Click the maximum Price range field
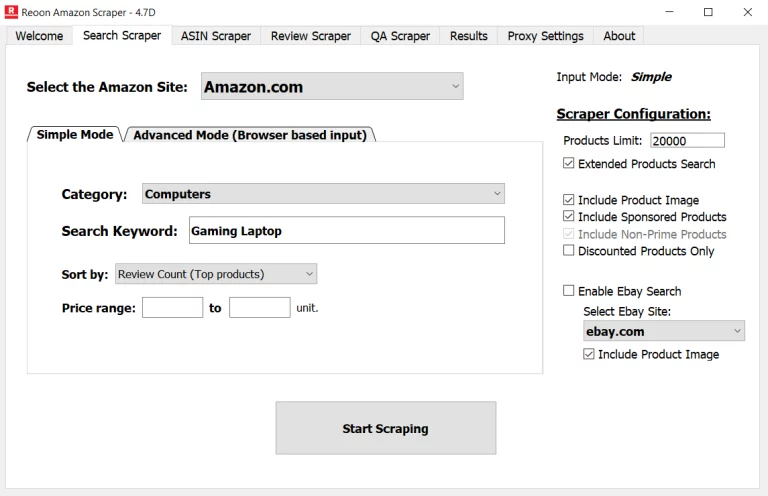The width and height of the screenshot is (768, 496). point(260,307)
